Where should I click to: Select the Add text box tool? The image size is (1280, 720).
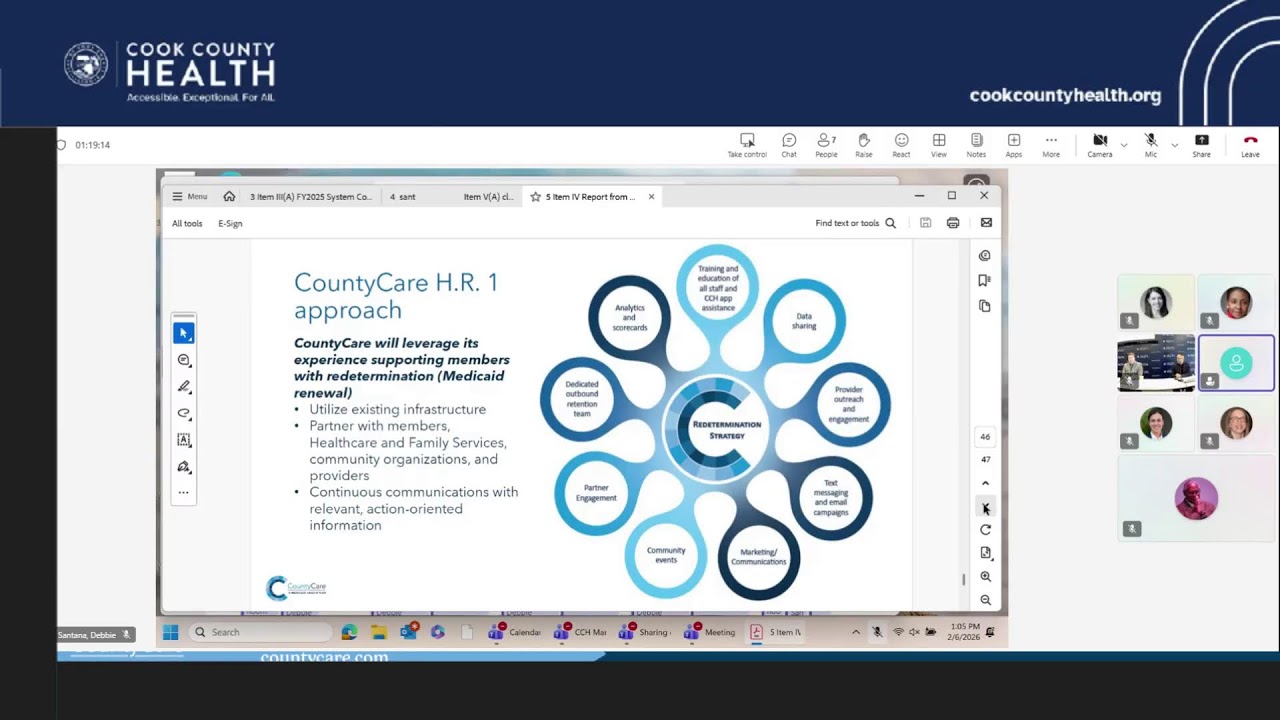click(183, 440)
